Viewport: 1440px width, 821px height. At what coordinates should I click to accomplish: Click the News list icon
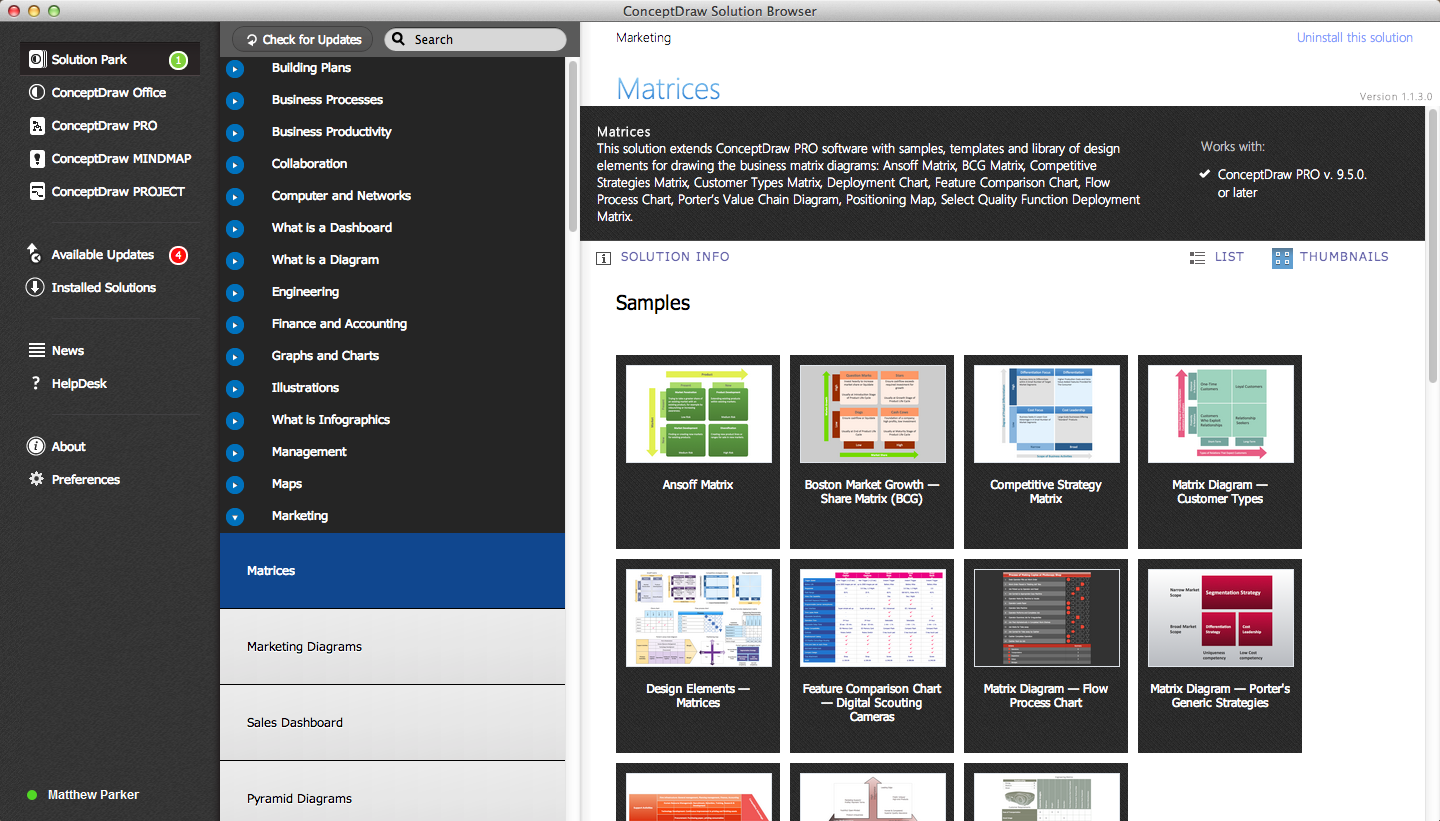click(37, 350)
